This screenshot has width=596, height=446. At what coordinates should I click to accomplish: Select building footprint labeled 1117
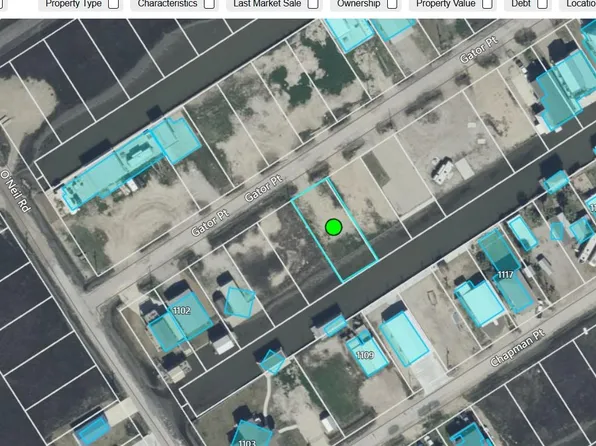pos(506,271)
